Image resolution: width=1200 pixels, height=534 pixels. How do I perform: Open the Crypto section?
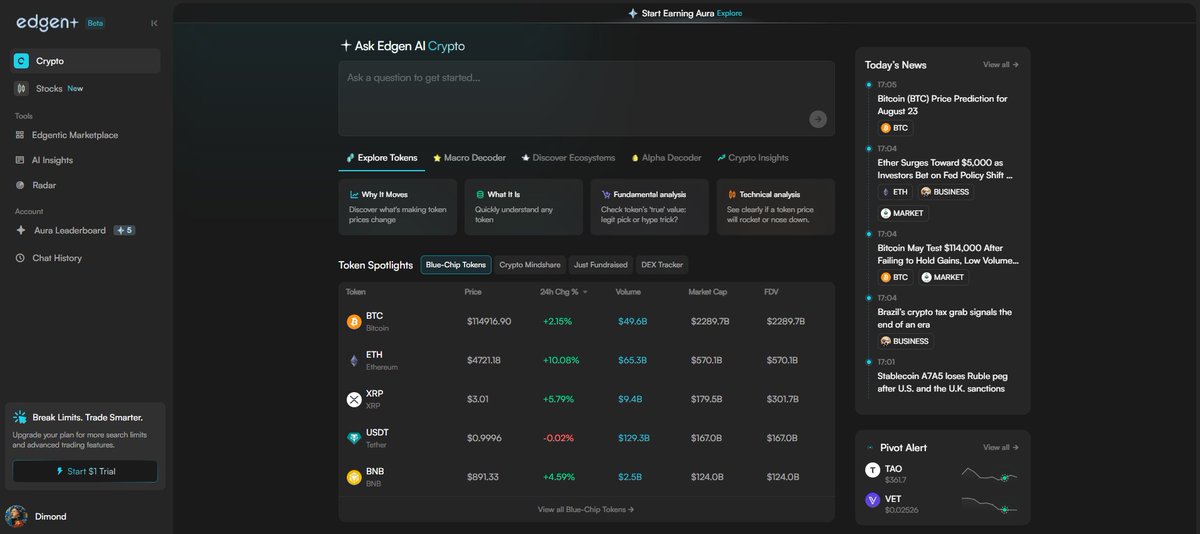(84, 61)
